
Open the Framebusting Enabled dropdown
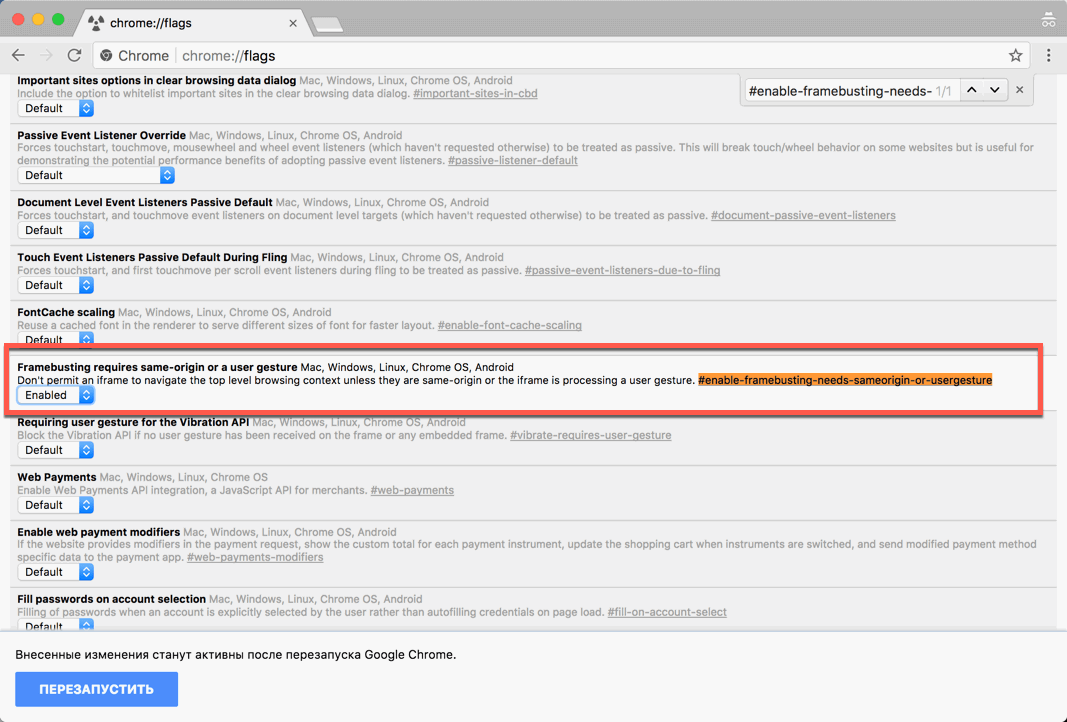tap(56, 395)
